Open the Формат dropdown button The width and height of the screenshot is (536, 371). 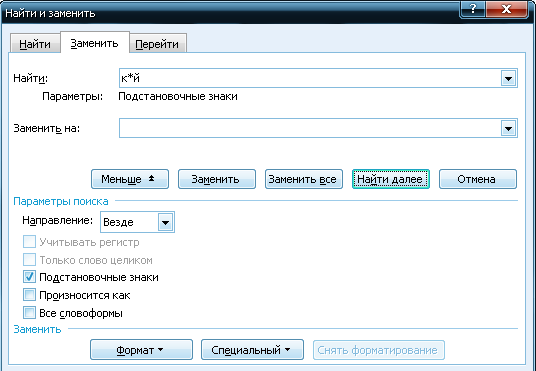142,349
